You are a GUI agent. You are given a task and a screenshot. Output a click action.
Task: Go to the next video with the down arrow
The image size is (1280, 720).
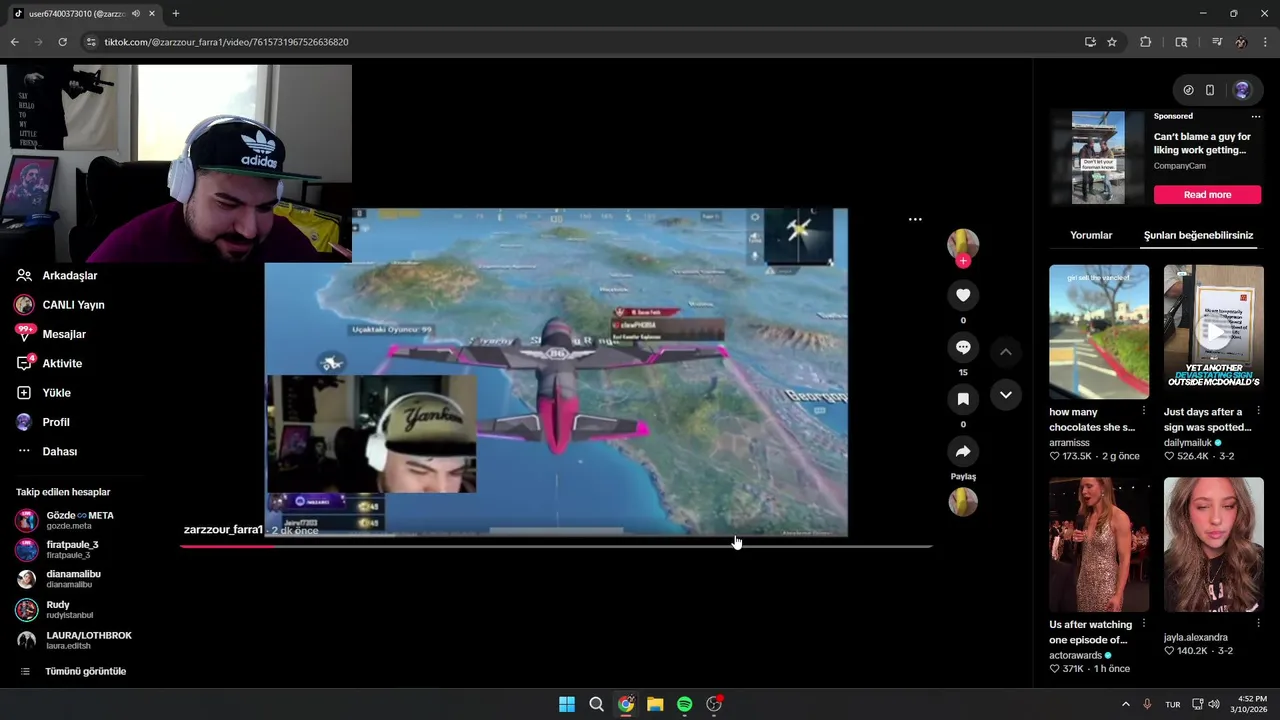pos(1006,395)
